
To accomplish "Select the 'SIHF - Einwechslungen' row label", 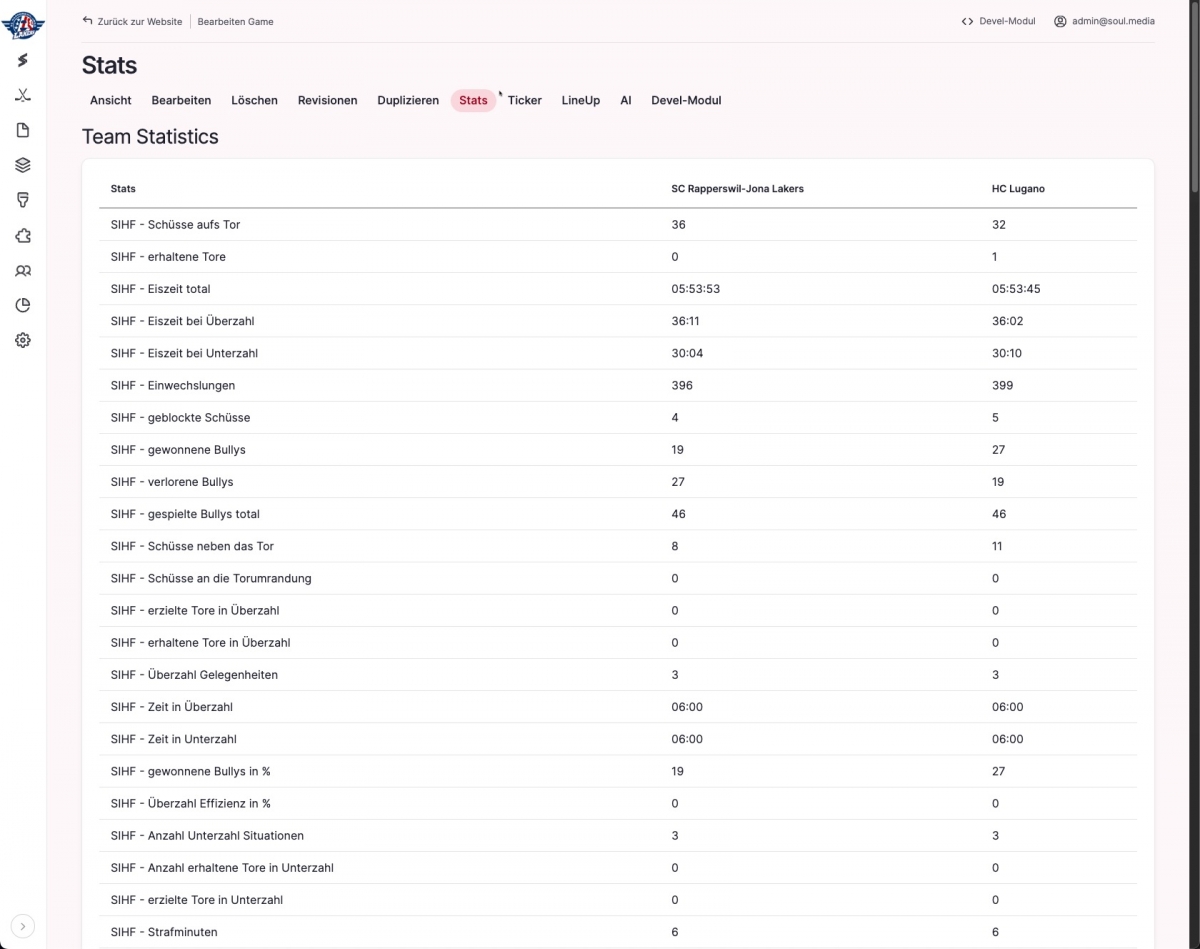I will coord(173,385).
